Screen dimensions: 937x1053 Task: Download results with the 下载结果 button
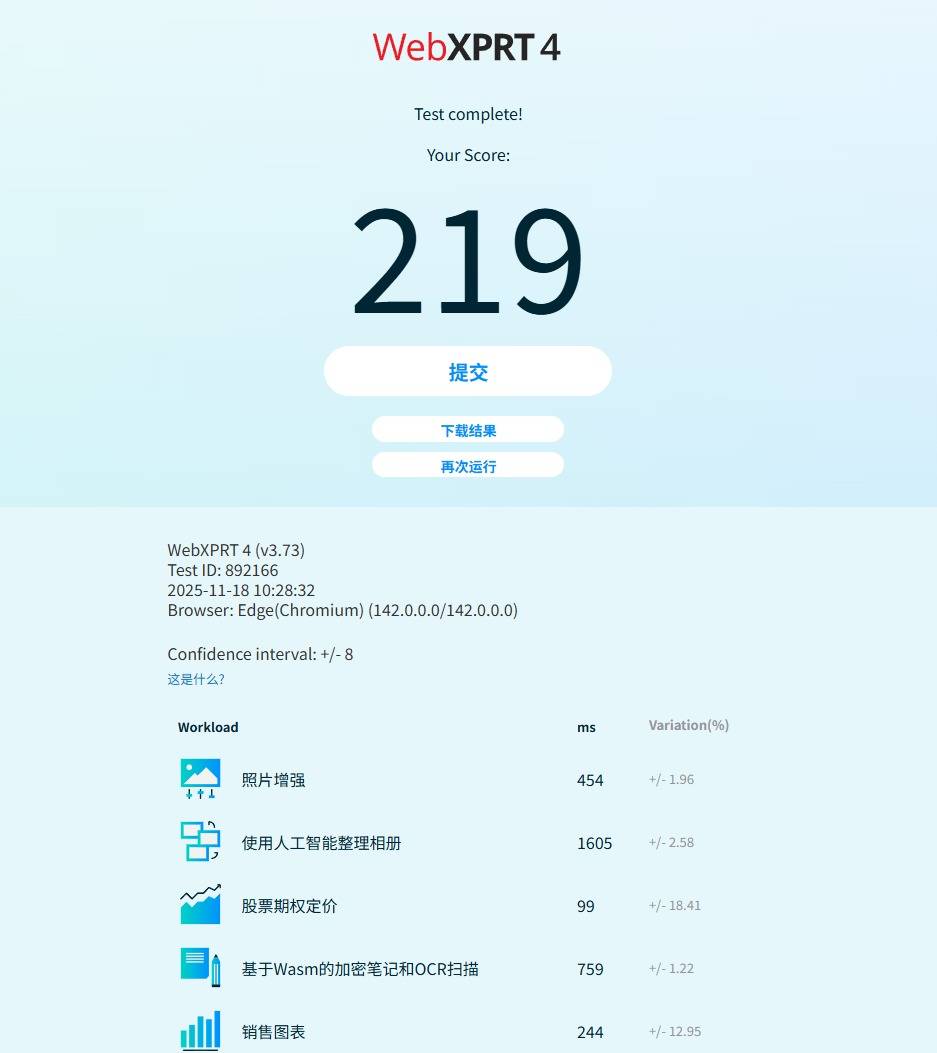[468, 430]
